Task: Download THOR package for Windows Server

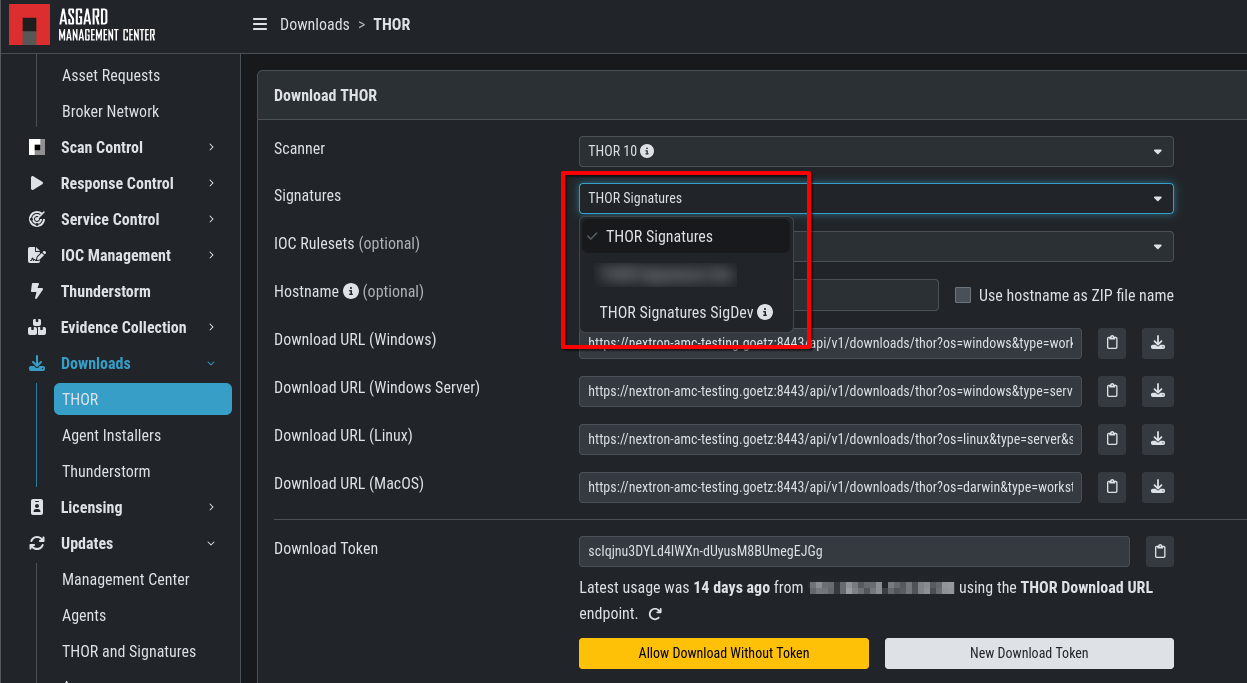Action: tap(1157, 391)
